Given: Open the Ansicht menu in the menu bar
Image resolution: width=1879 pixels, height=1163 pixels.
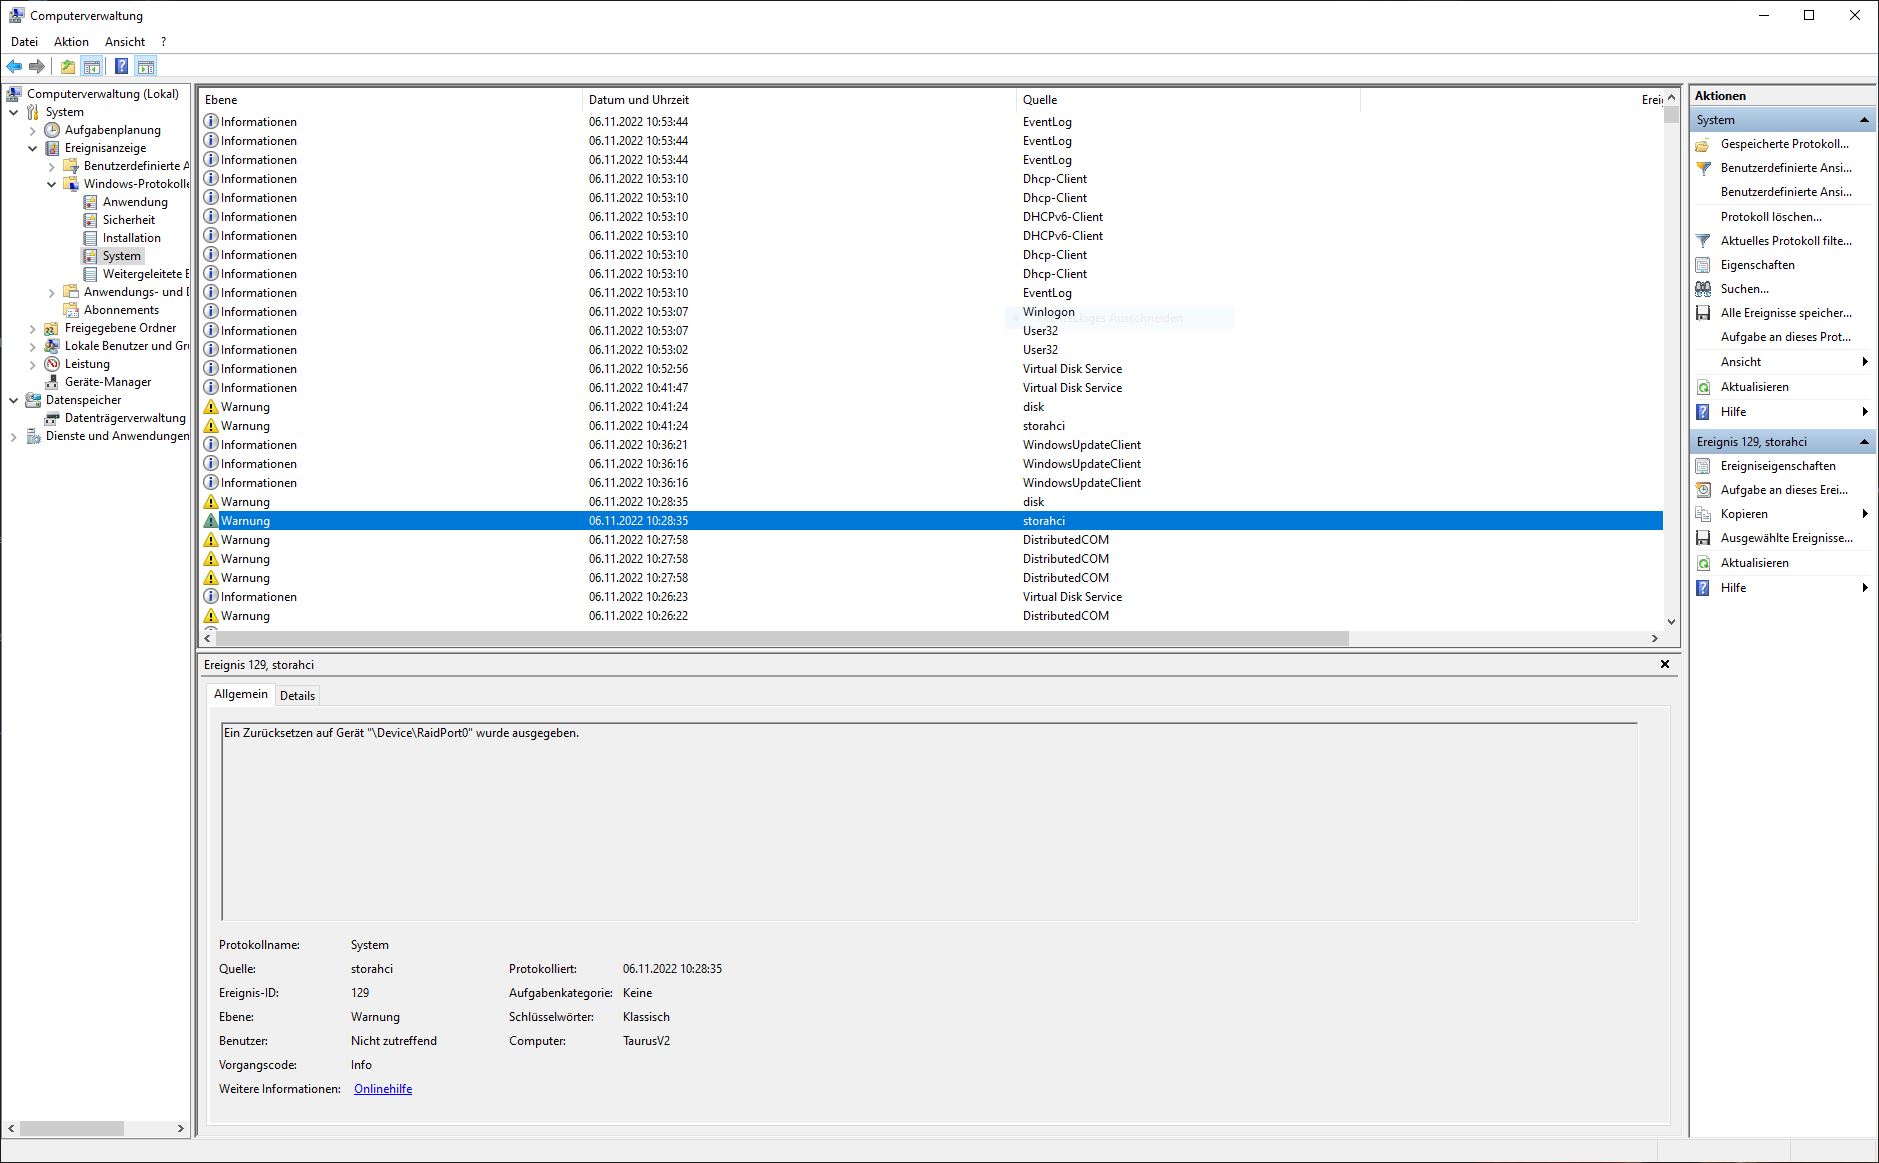Looking at the screenshot, I should click(125, 42).
